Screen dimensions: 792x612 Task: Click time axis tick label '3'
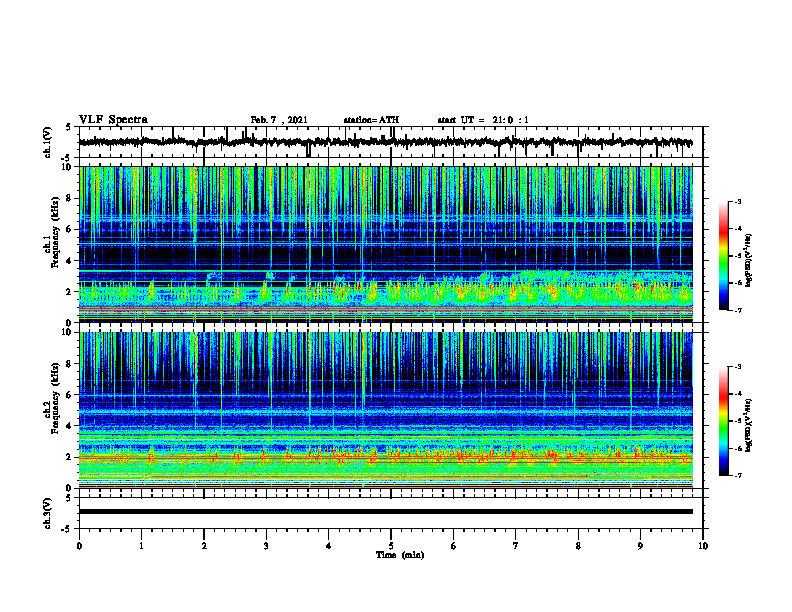coord(266,546)
